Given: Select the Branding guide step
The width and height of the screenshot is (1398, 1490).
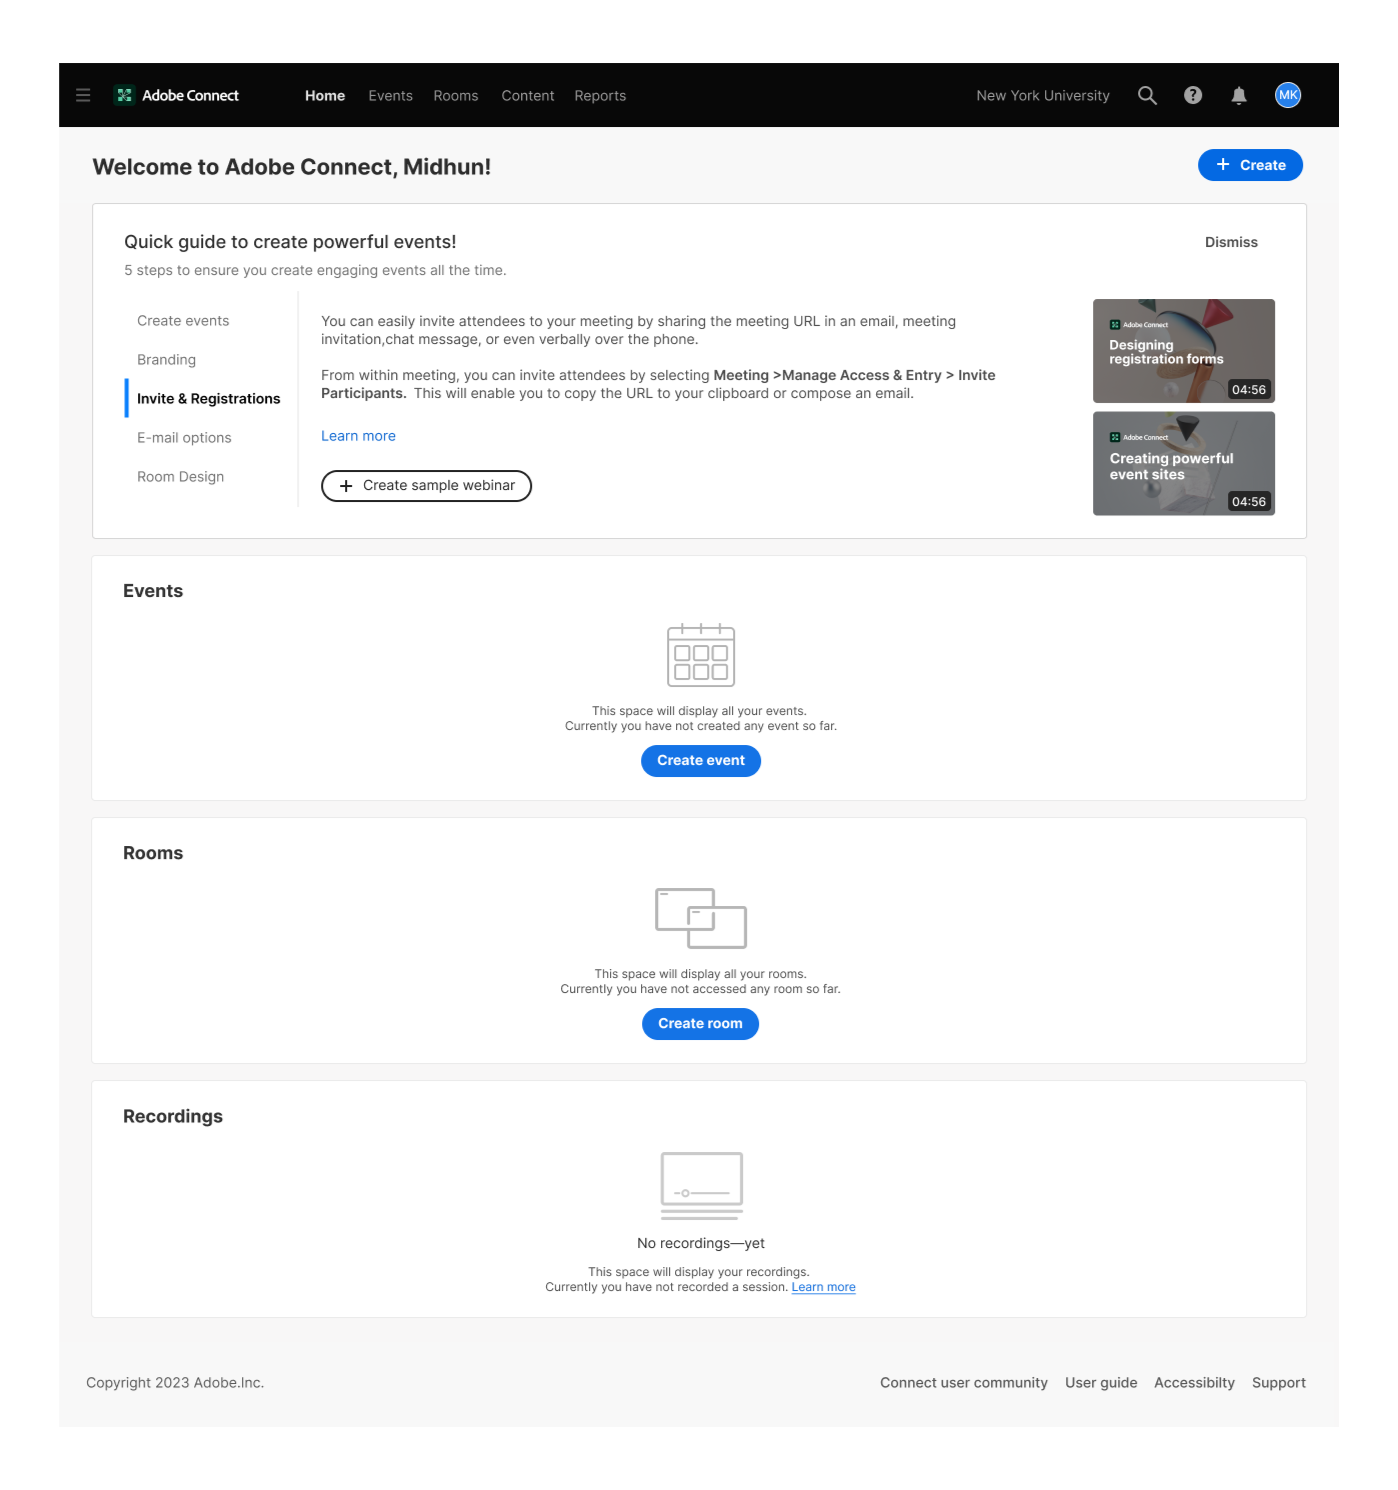Looking at the screenshot, I should pos(166,360).
